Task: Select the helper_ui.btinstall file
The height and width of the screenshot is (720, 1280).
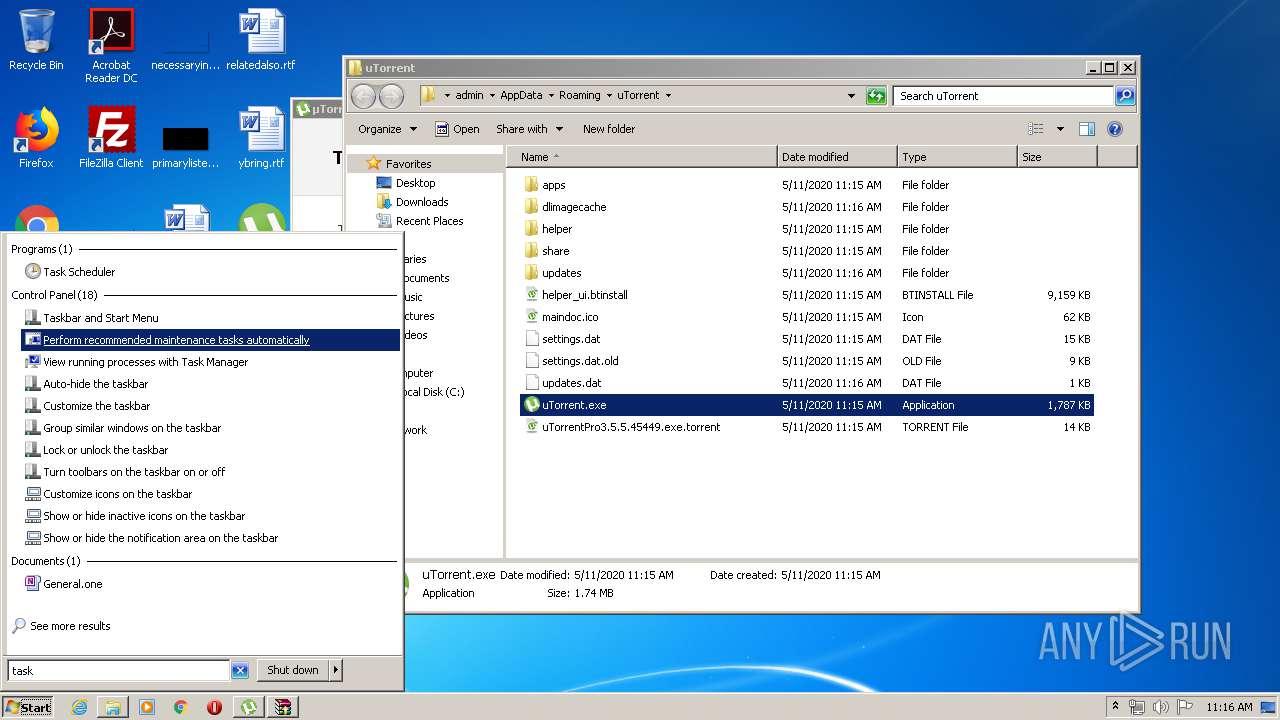Action: [x=807, y=295]
